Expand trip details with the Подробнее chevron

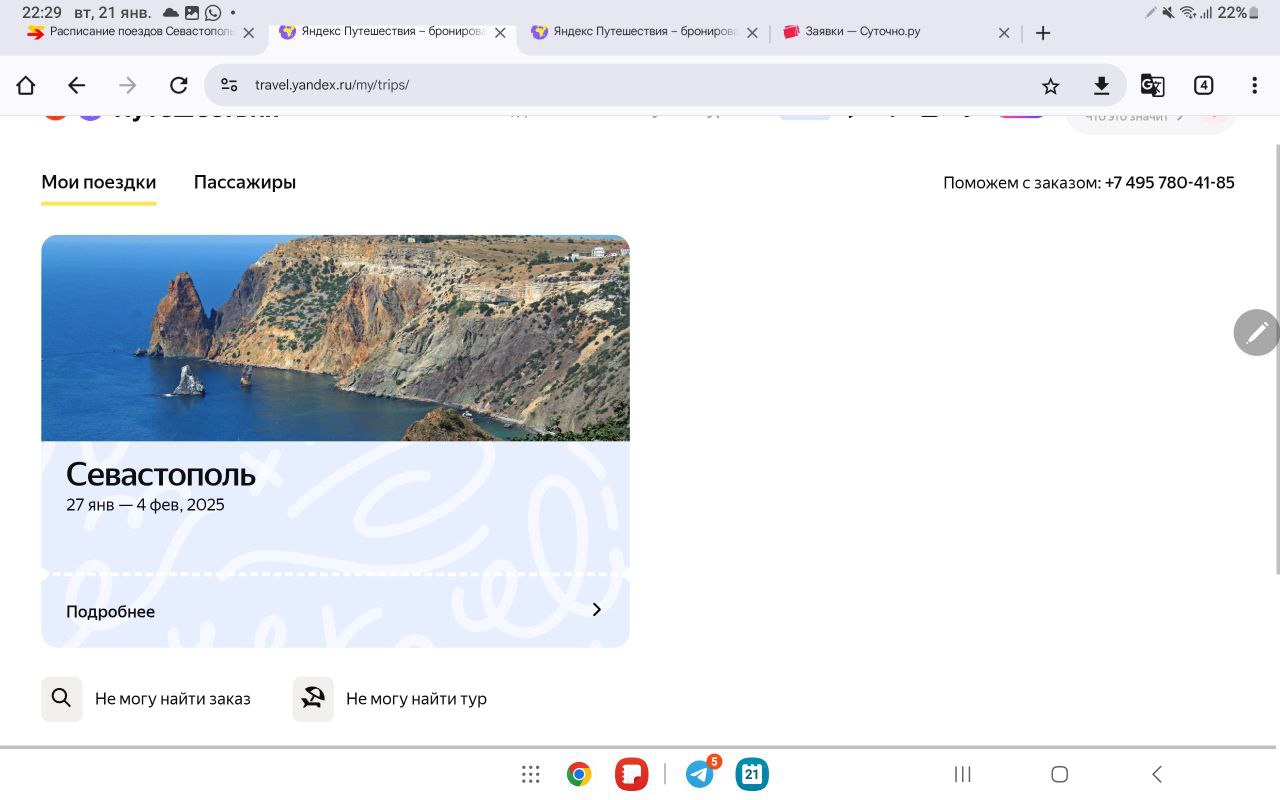pyautogui.click(x=597, y=610)
